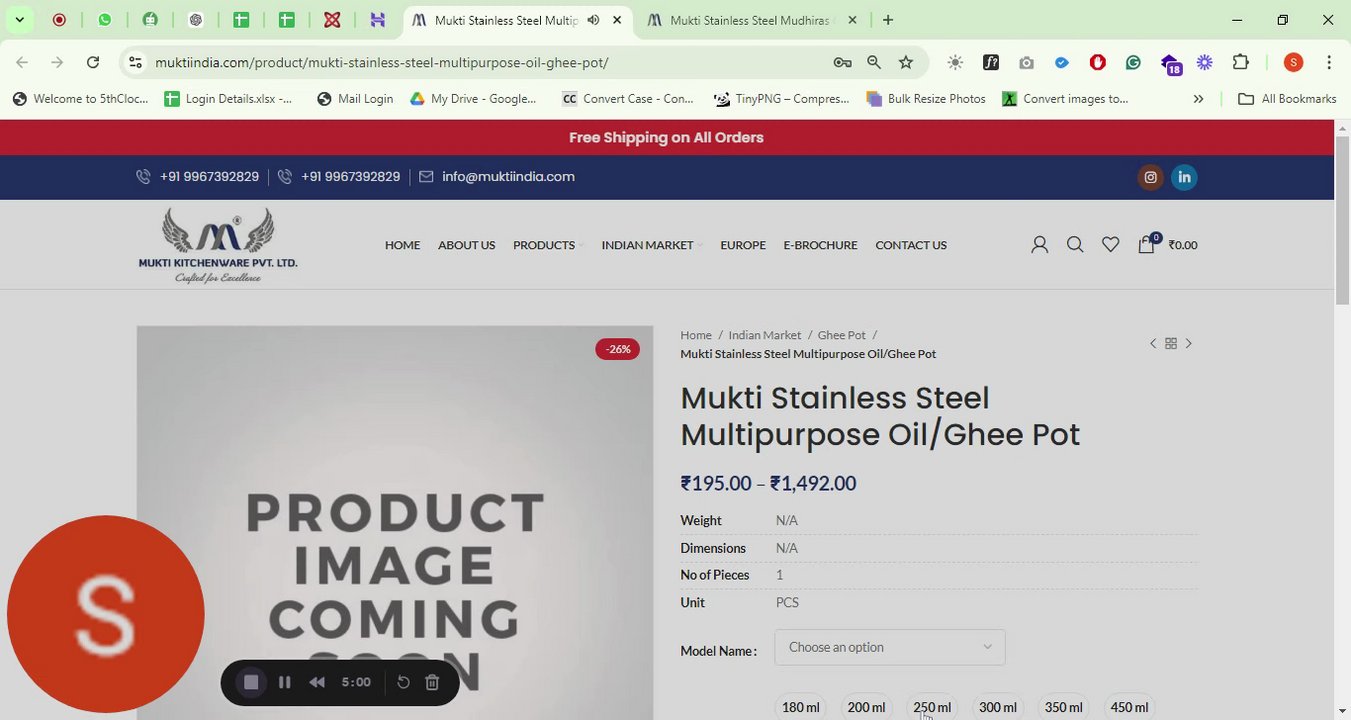
Task: Select the 180 ml size option
Action: click(801, 707)
